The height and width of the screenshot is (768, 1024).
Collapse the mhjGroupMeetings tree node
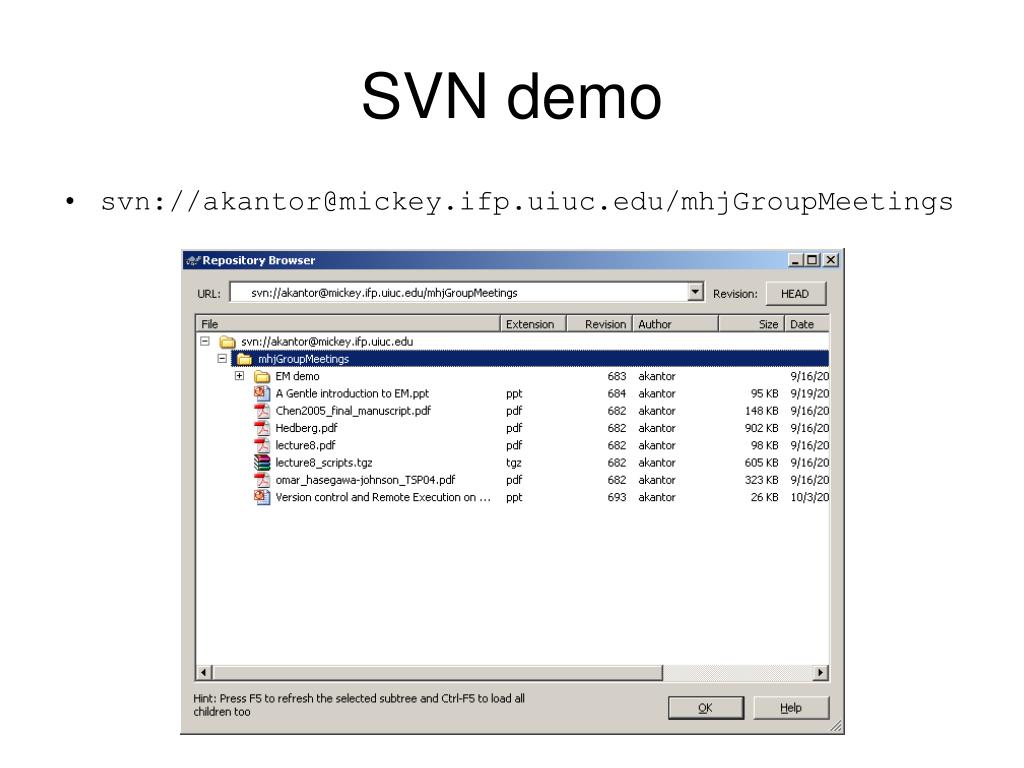coord(222,359)
